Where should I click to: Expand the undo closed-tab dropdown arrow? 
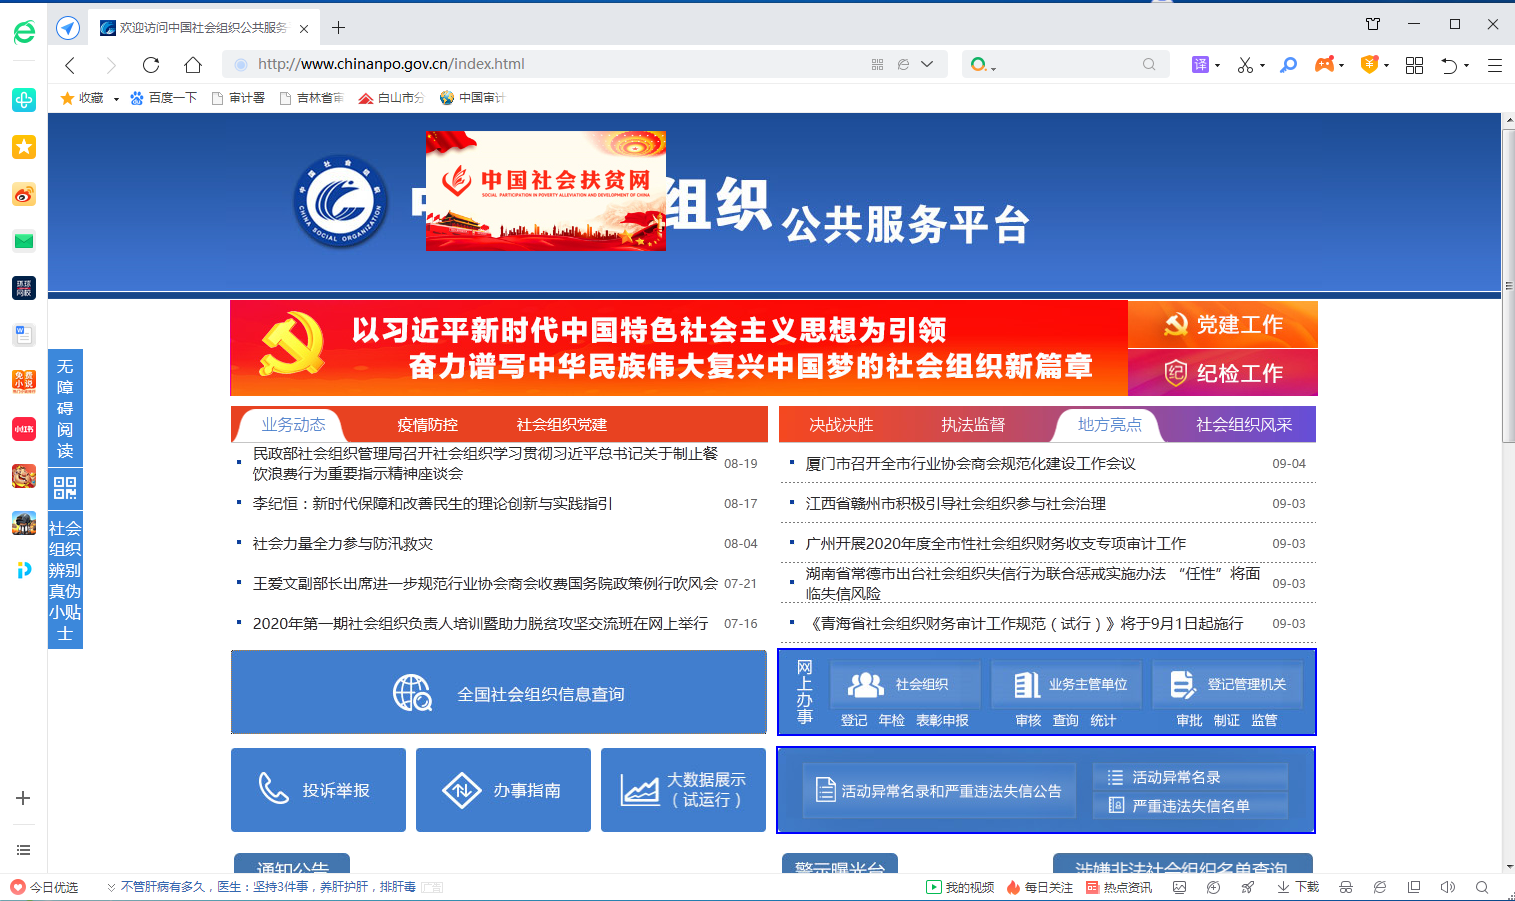[1466, 66]
